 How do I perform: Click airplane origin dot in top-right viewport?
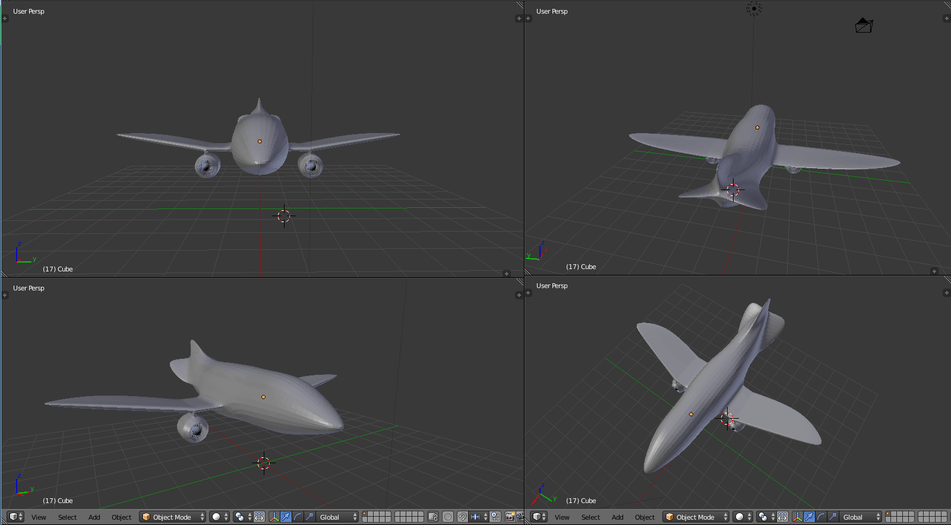pyautogui.click(x=757, y=127)
